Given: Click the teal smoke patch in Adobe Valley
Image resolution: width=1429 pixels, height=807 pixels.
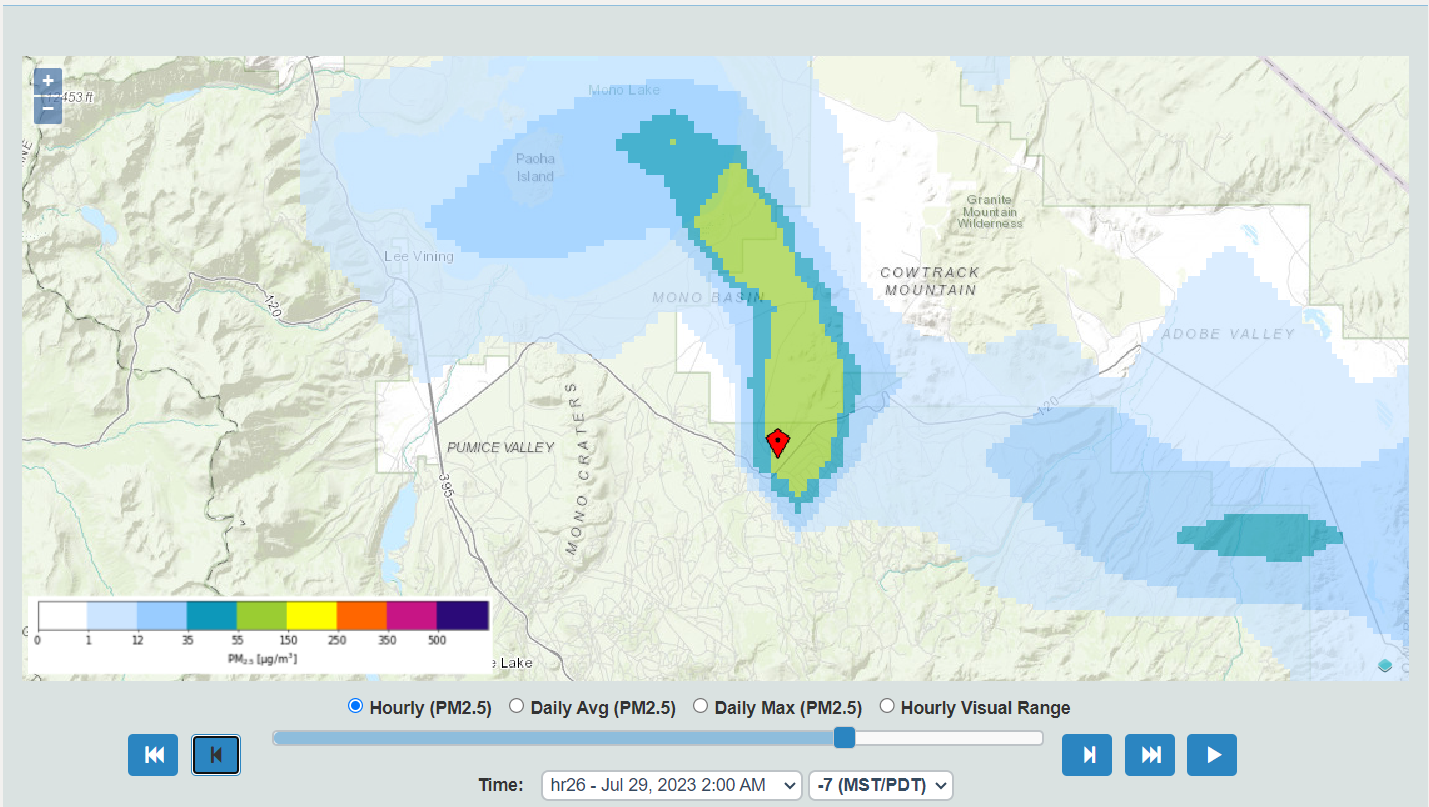Looking at the screenshot, I should (x=1260, y=535).
